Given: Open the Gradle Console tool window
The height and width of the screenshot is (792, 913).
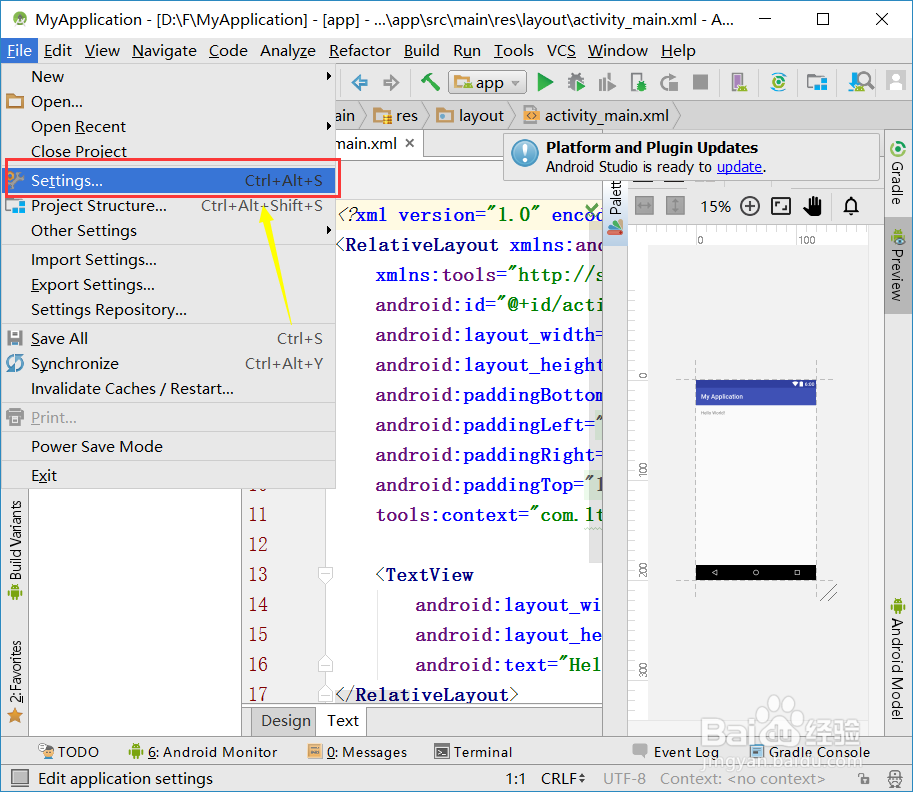Looking at the screenshot, I should [810, 752].
